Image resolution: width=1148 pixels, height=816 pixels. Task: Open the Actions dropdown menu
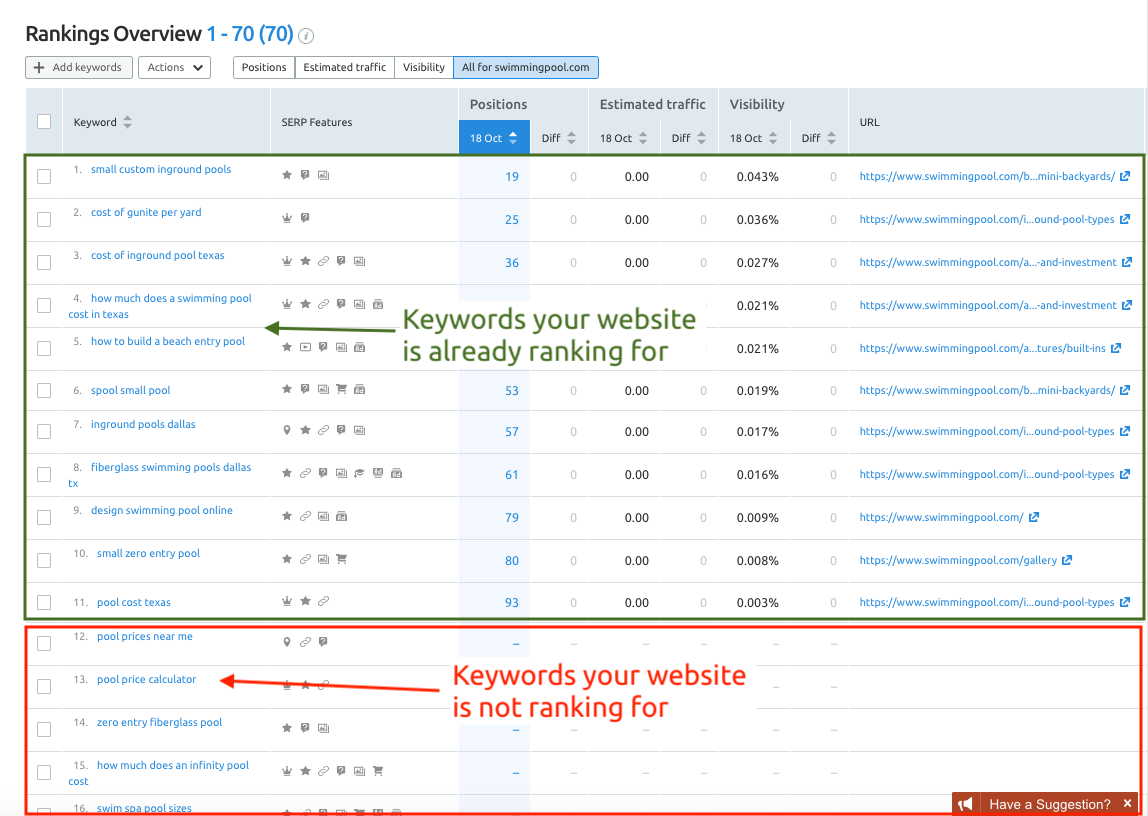click(x=174, y=67)
